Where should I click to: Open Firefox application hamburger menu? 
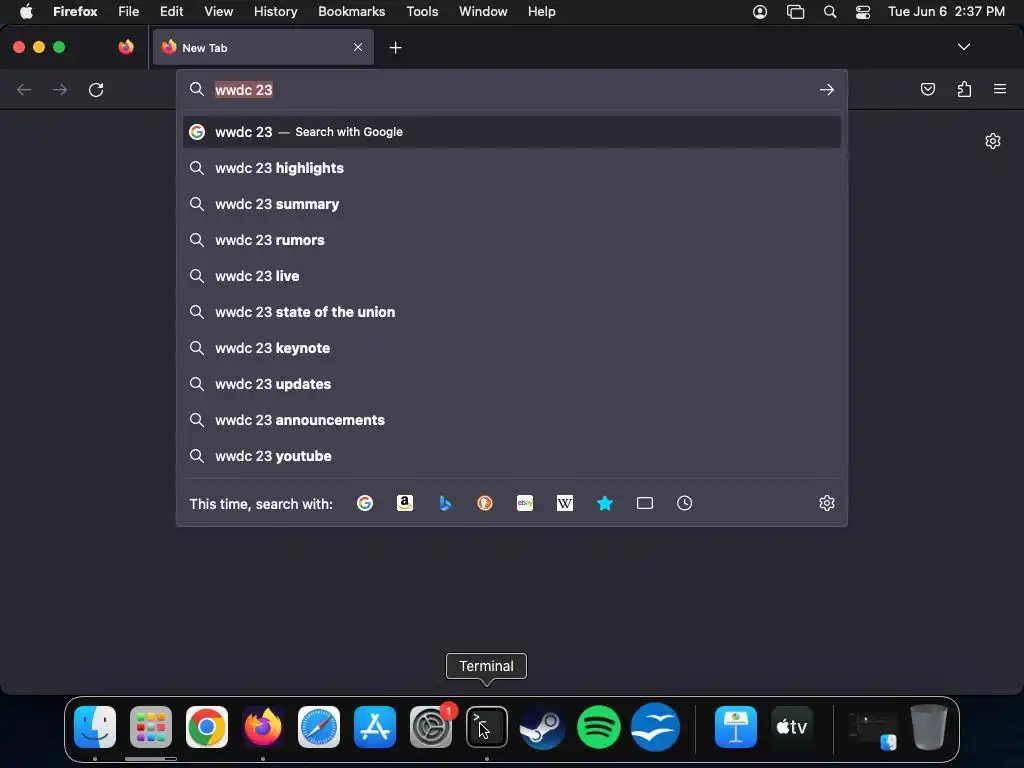click(1000, 89)
